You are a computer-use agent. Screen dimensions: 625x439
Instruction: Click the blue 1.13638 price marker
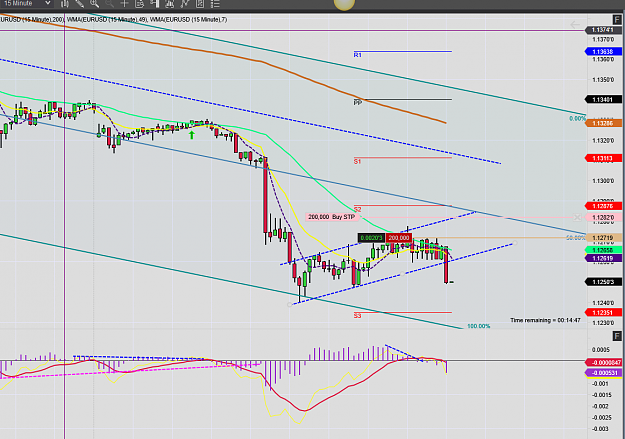(603, 51)
